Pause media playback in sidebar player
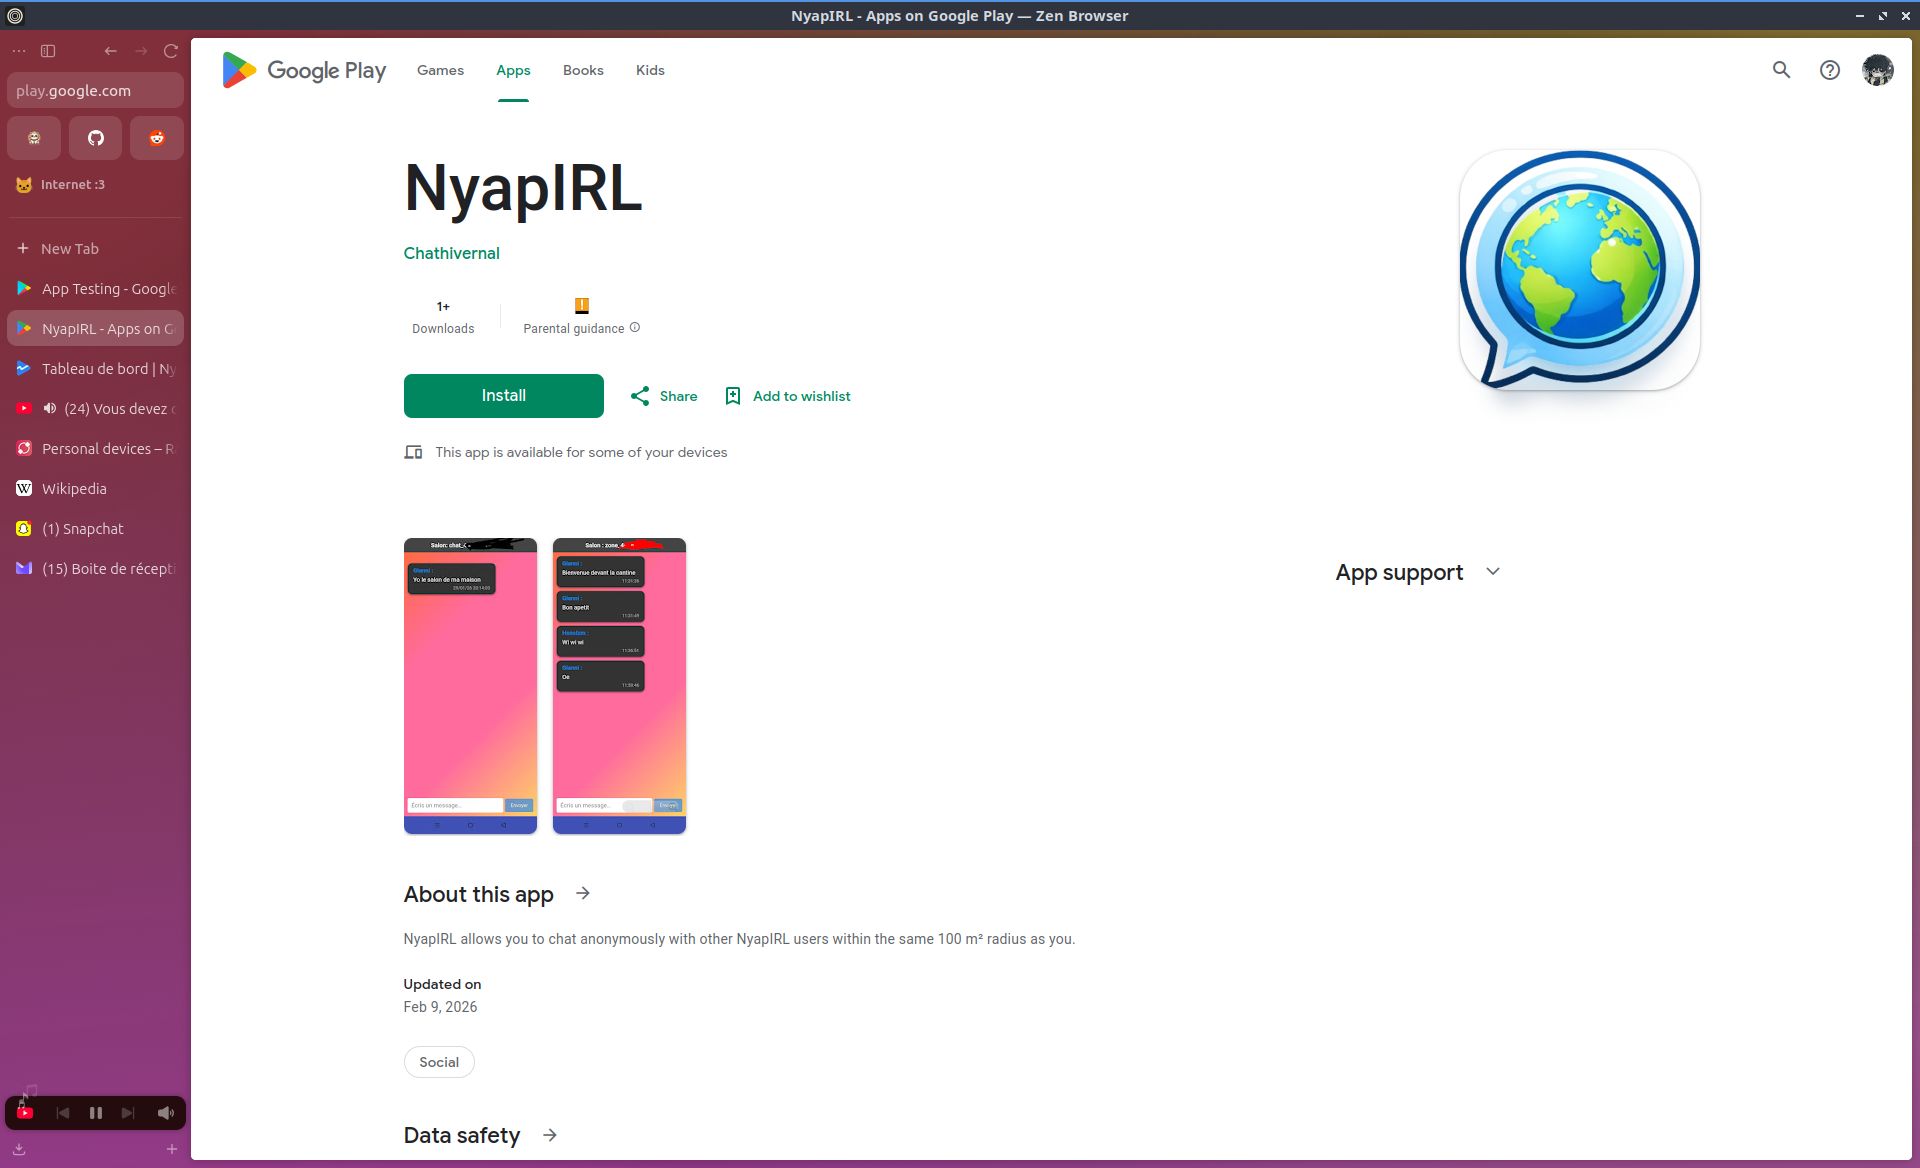Image resolution: width=1920 pixels, height=1168 pixels. tap(96, 1113)
